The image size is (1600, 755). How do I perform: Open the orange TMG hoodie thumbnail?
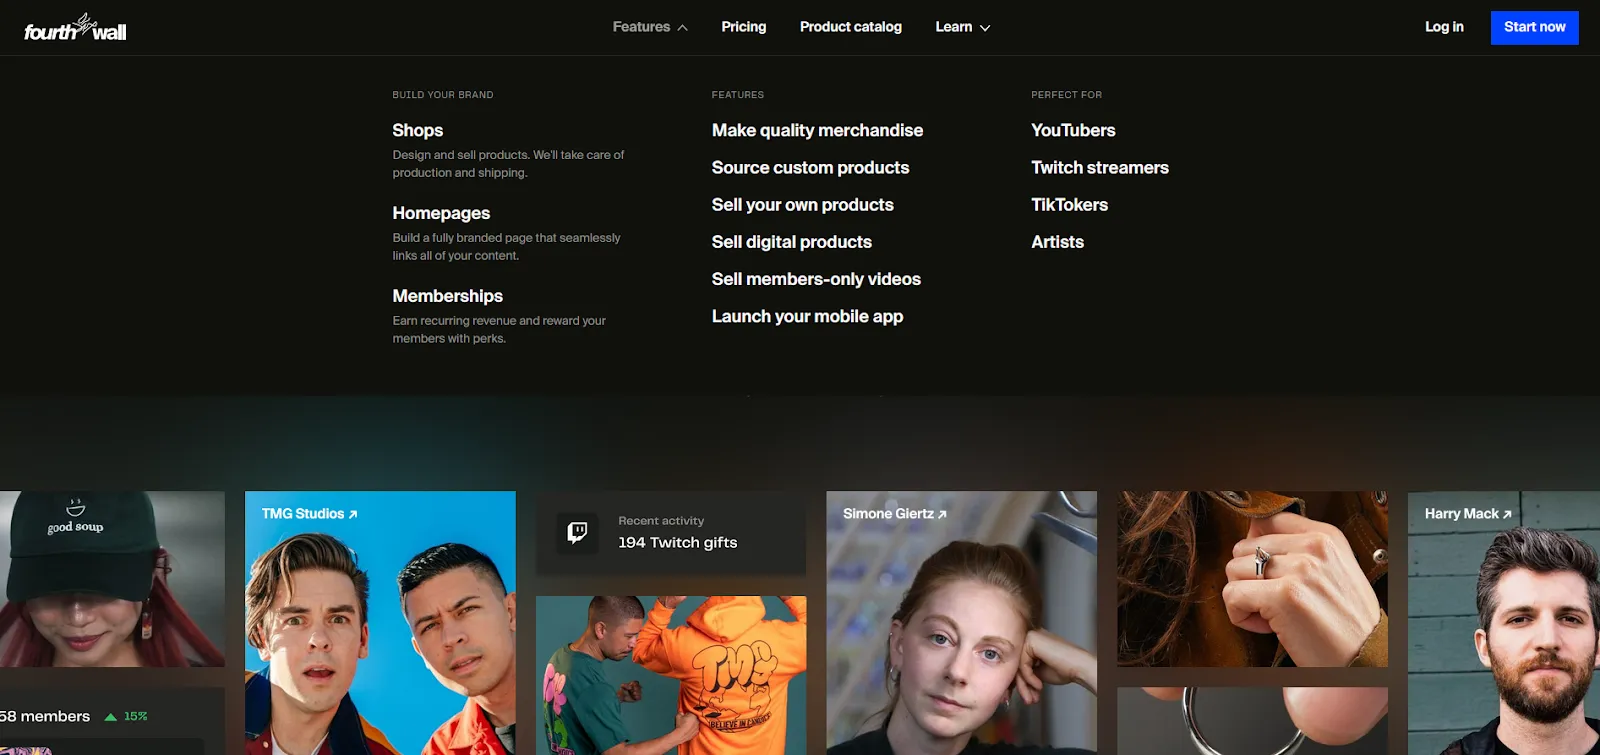pos(671,675)
